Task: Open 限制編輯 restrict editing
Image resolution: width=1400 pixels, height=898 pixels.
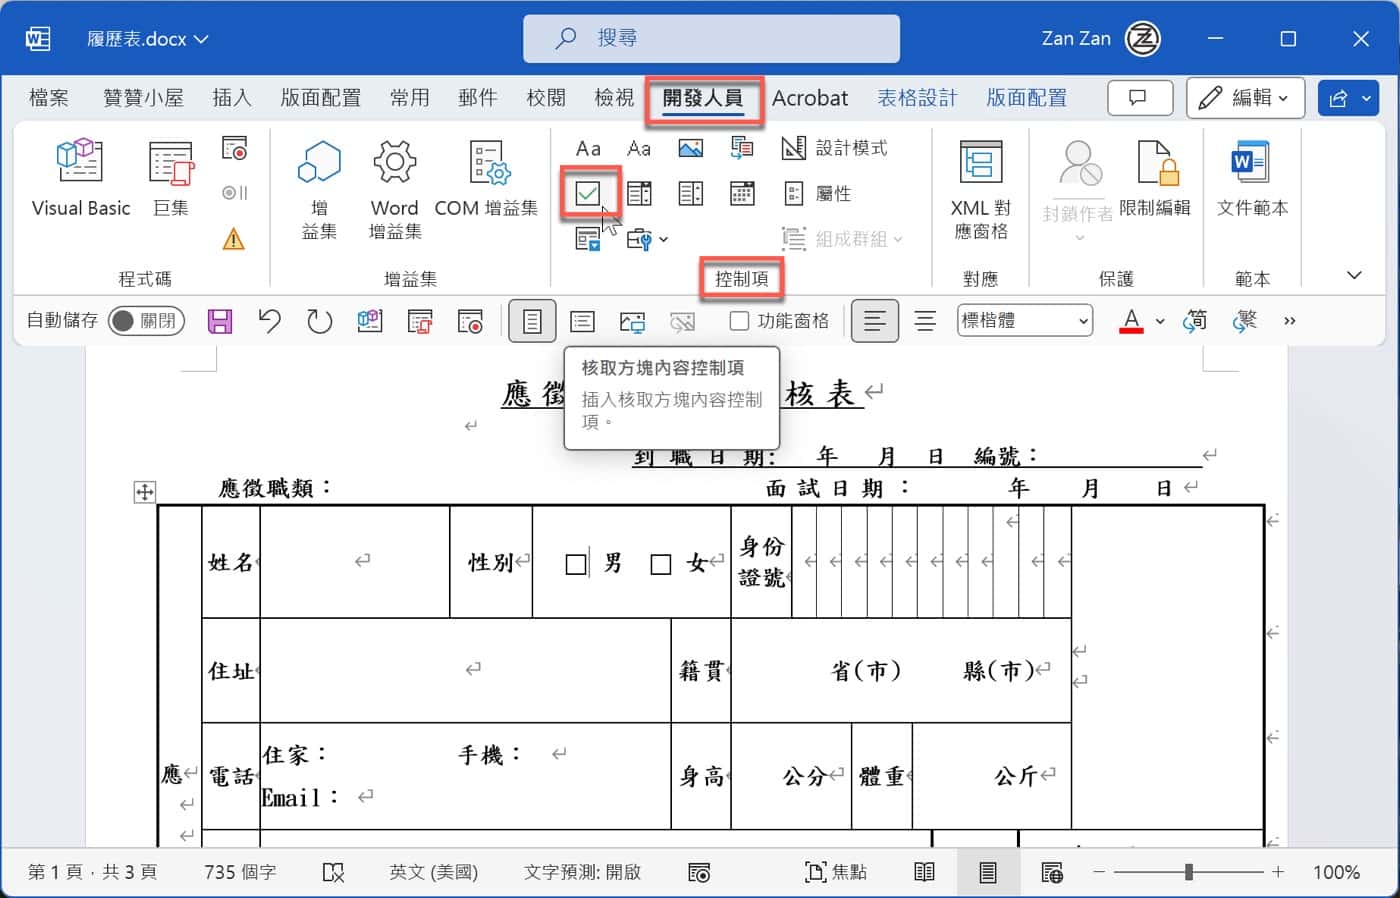Action: (1155, 178)
